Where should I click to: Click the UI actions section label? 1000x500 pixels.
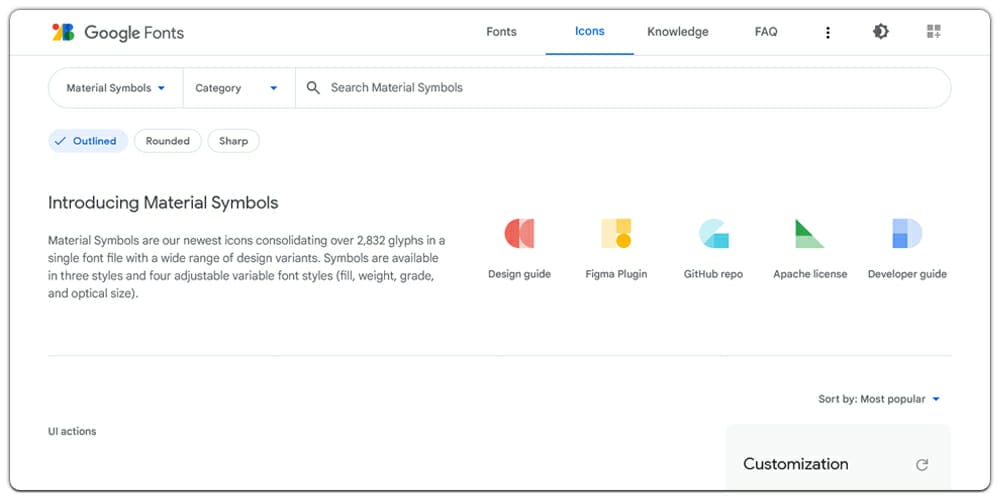click(72, 432)
